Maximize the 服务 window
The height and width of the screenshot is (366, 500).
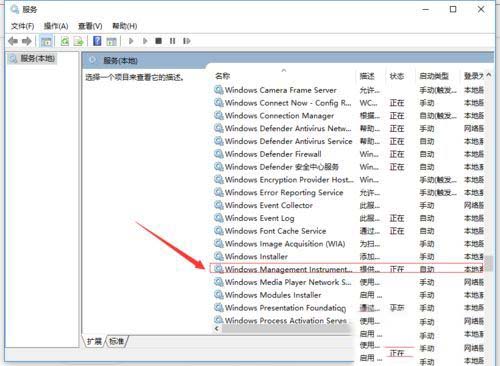(x=453, y=9)
